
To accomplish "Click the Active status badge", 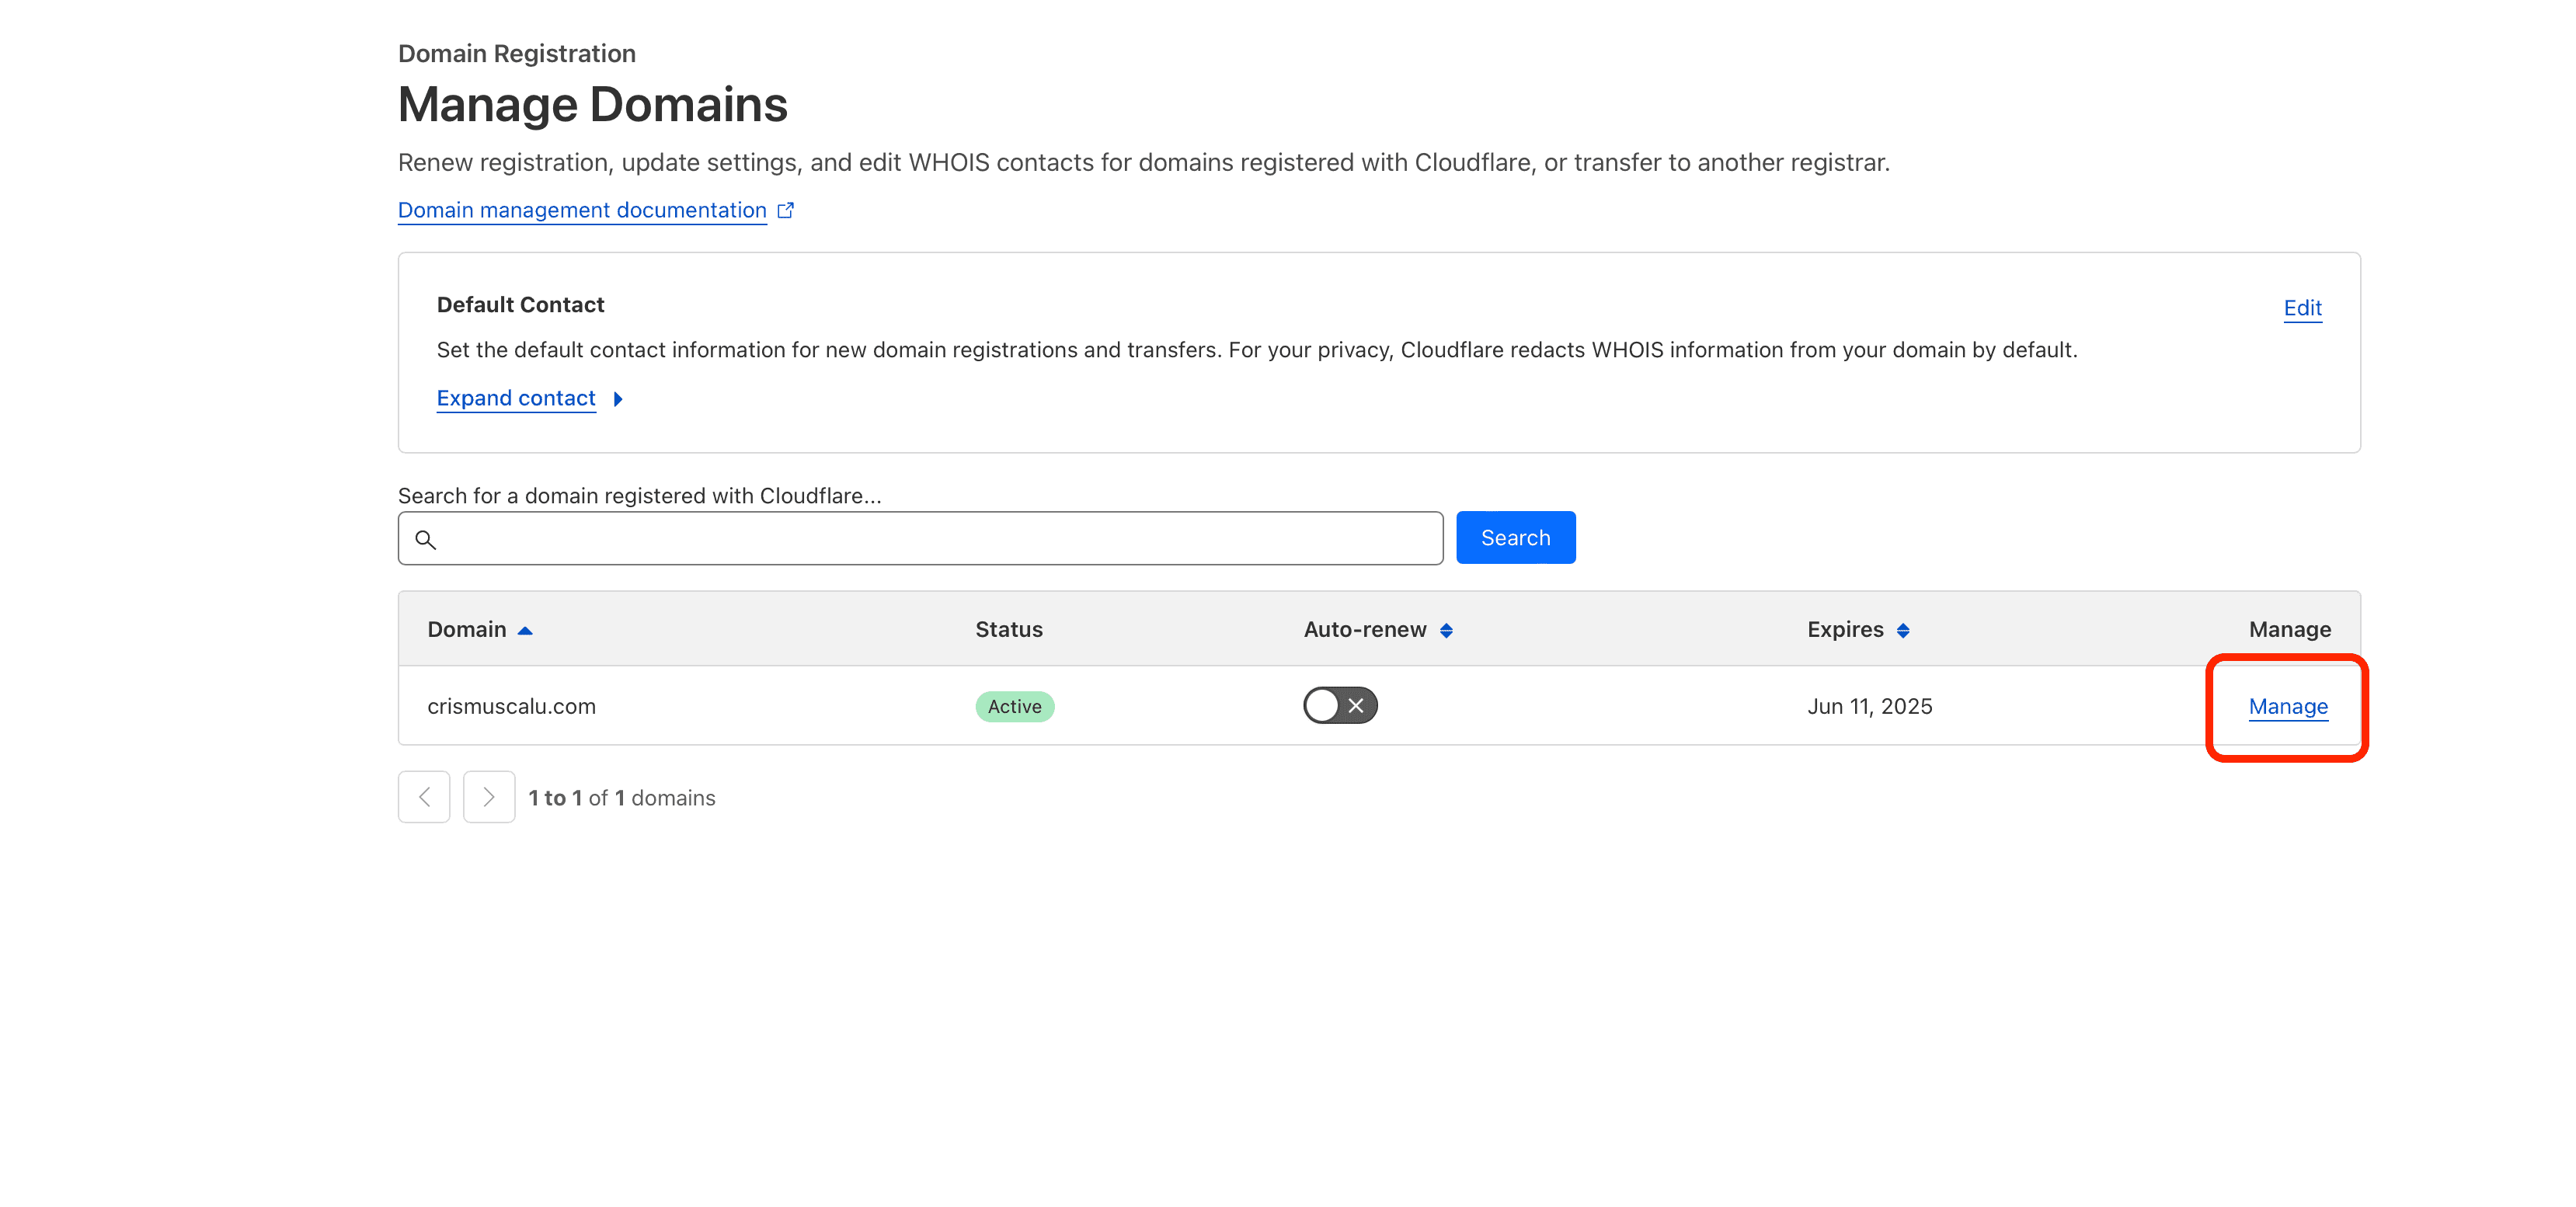I will [x=1014, y=706].
